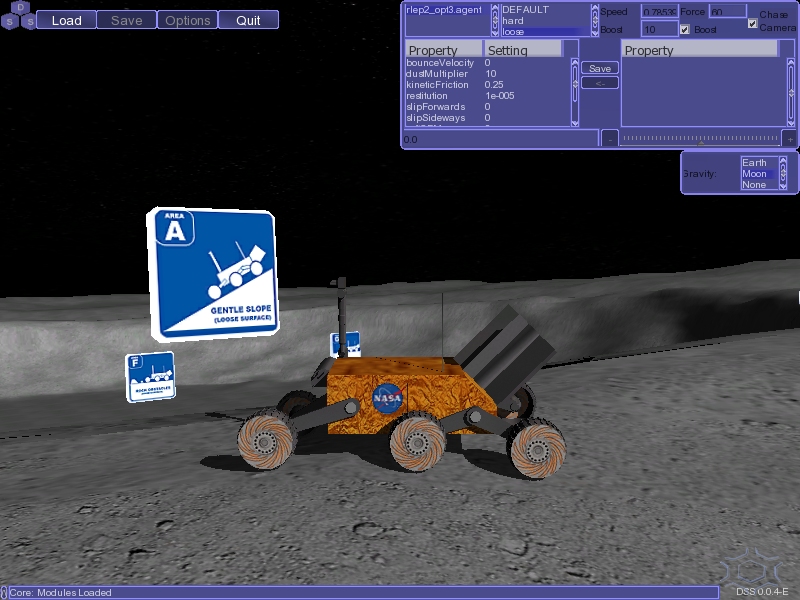Click the NASA logo on the rover
The width and height of the screenshot is (800, 600).
tap(388, 397)
